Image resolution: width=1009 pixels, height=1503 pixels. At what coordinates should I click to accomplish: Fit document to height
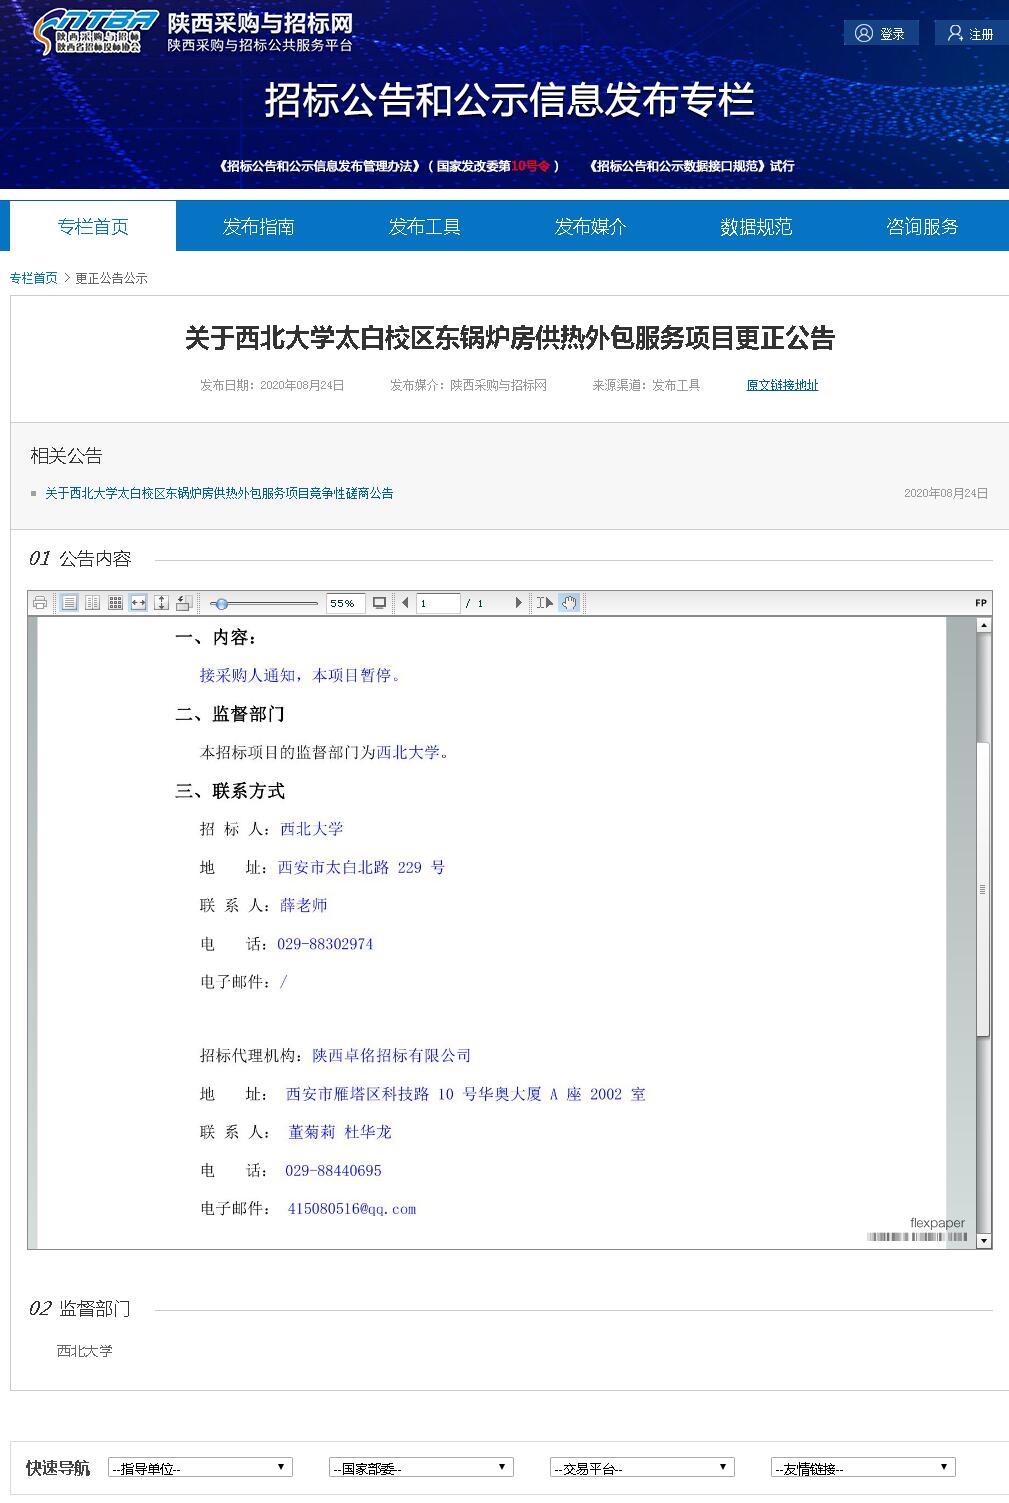click(161, 603)
